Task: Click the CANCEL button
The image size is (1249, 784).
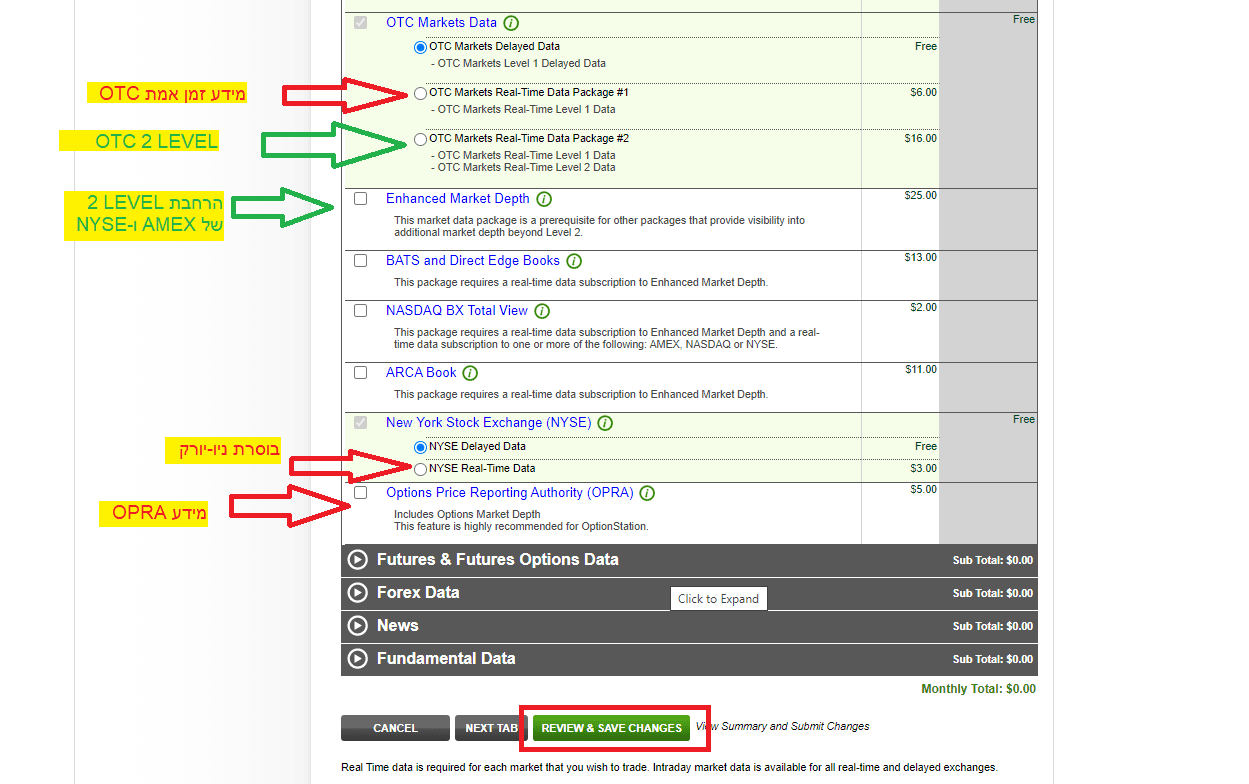Action: [x=395, y=728]
